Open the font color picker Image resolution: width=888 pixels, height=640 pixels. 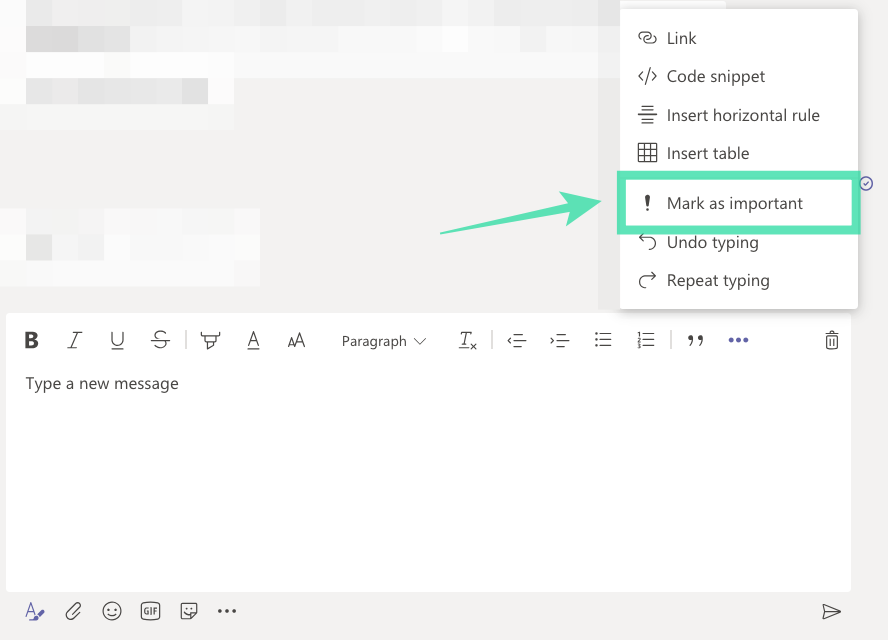(x=253, y=340)
